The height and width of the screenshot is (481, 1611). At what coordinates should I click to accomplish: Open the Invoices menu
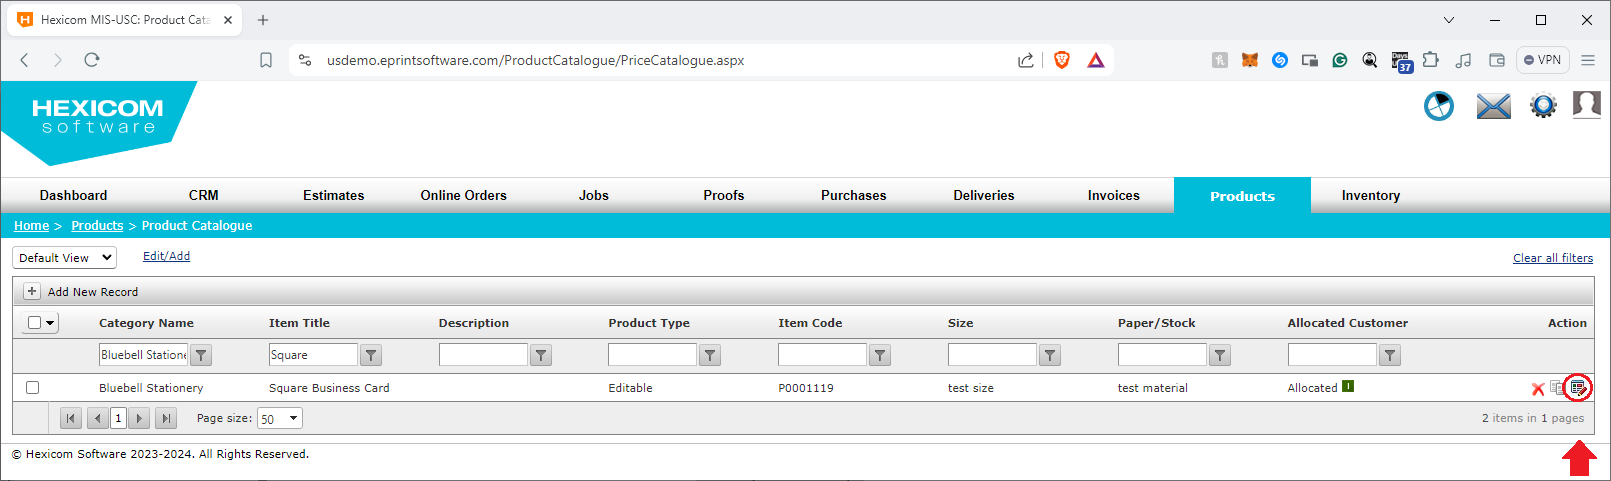[1114, 195]
